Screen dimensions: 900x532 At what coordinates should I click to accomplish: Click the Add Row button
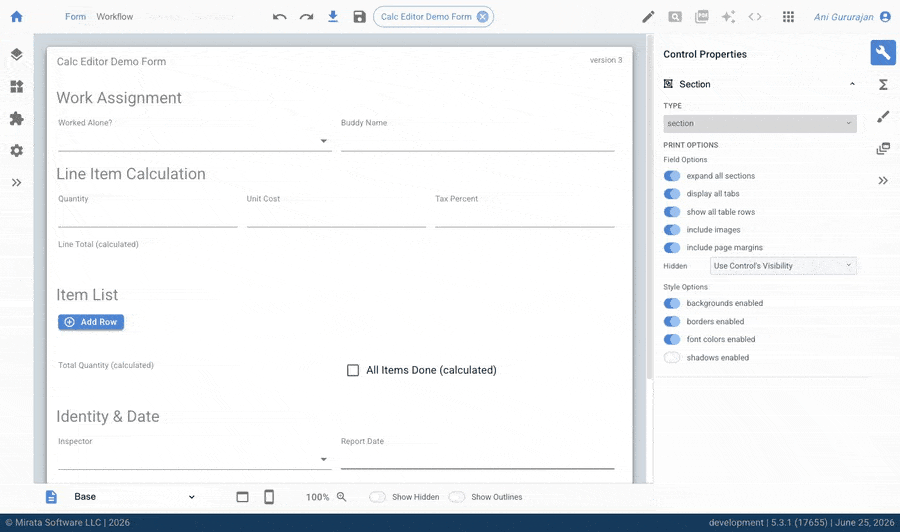coord(91,322)
